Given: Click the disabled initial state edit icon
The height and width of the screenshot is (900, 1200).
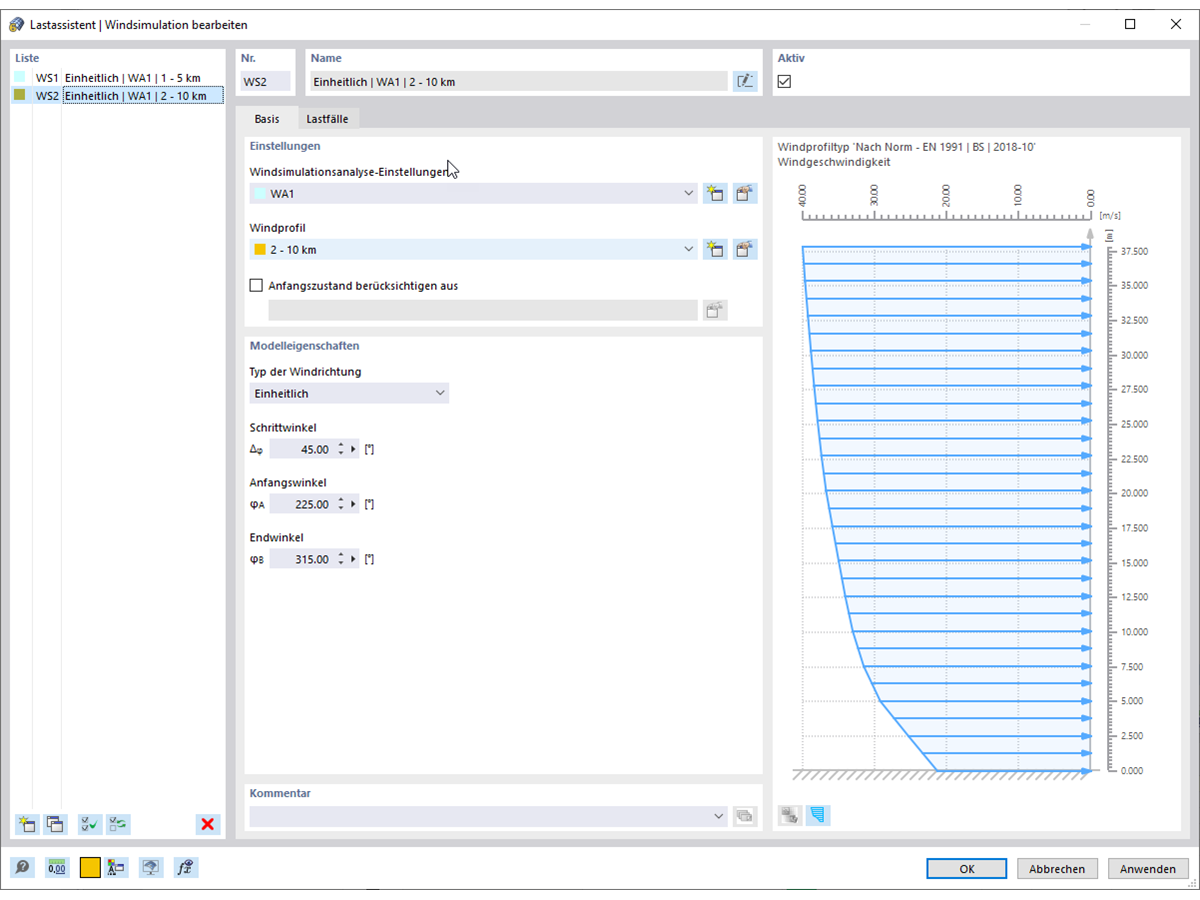Looking at the screenshot, I should 715,310.
